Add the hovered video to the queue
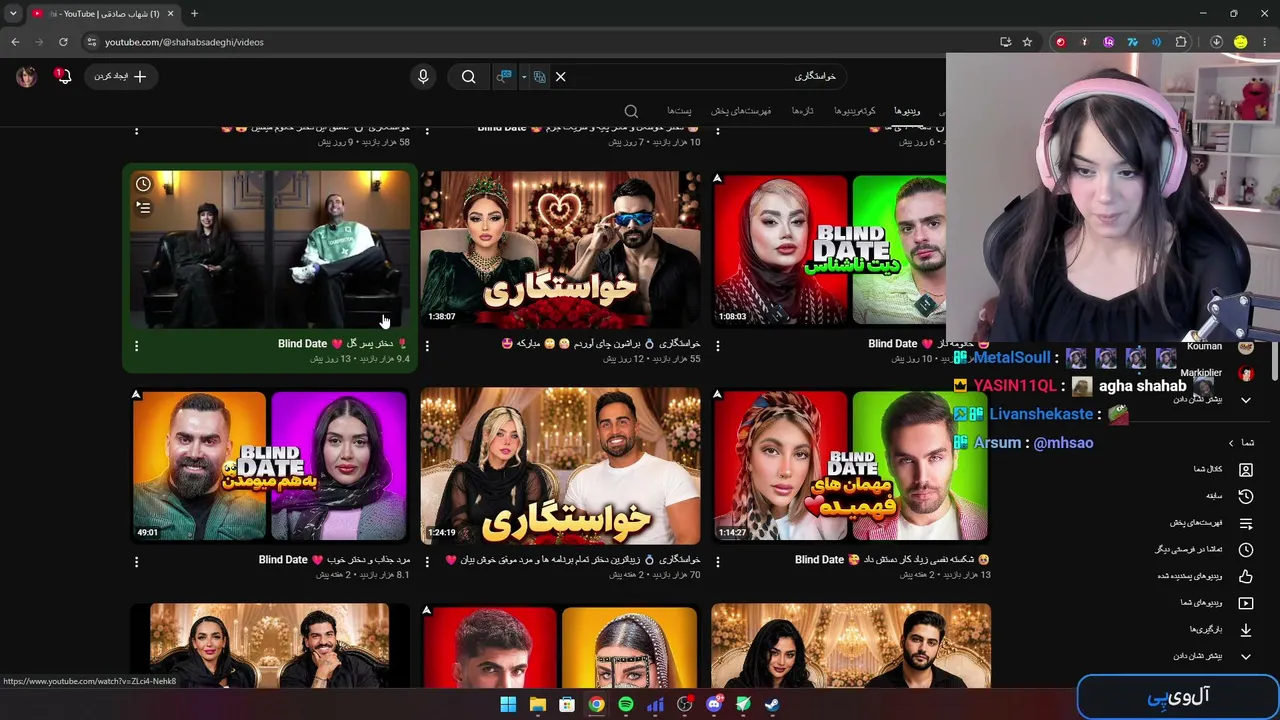Screen dimensions: 1280x720 (x=144, y=208)
